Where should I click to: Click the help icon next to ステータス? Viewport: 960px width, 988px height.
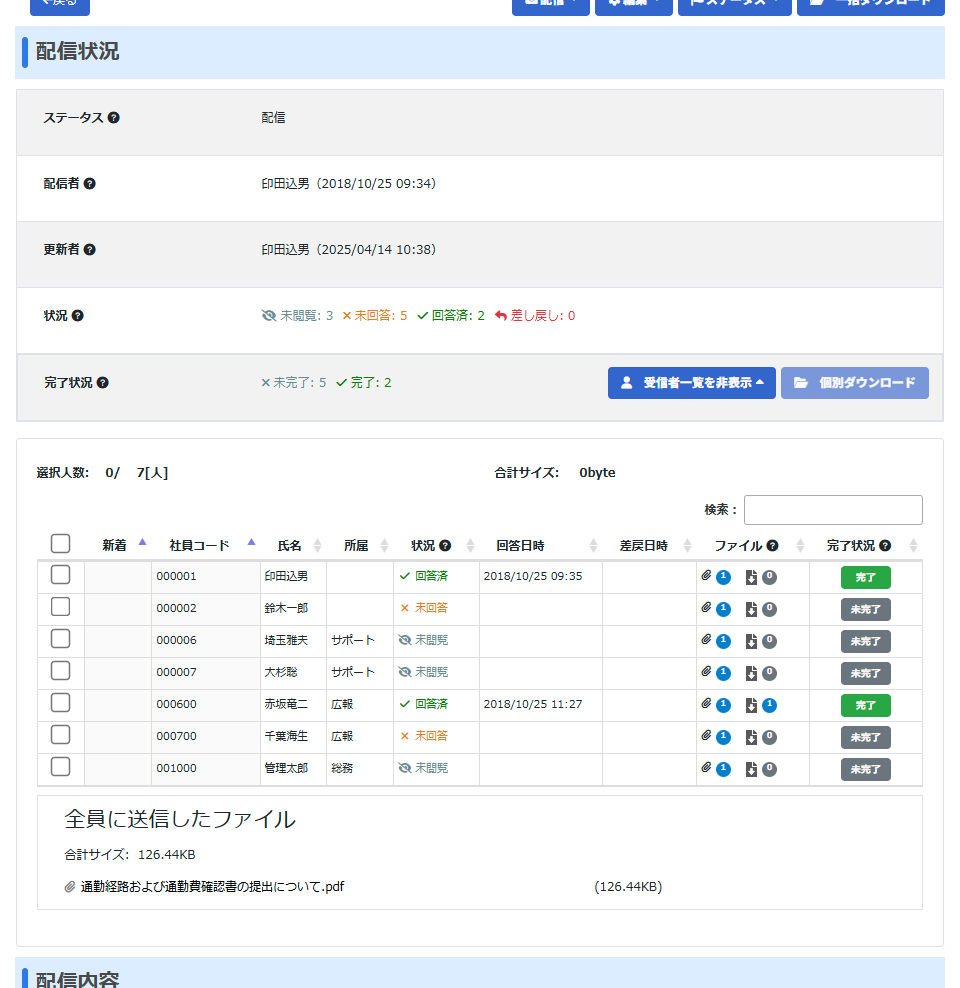tap(113, 118)
